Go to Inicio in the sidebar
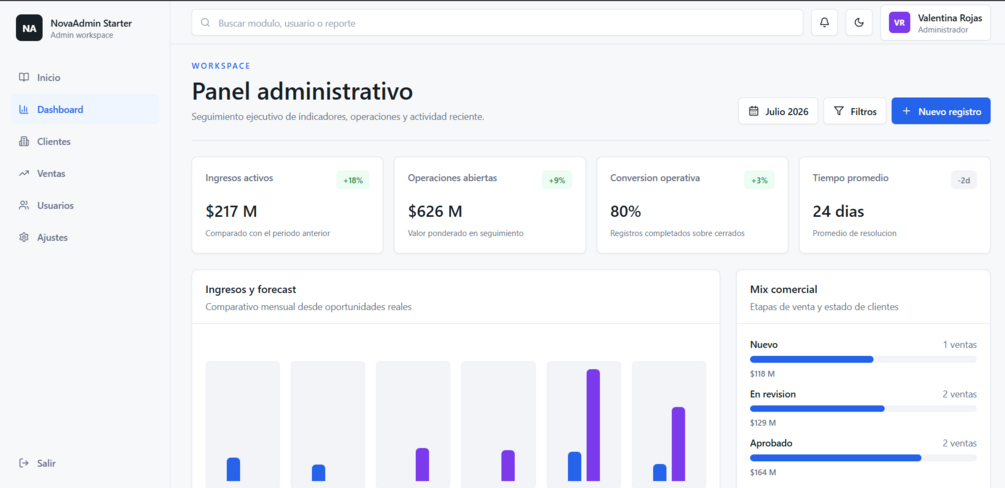The height and width of the screenshot is (488, 1005). point(85,78)
